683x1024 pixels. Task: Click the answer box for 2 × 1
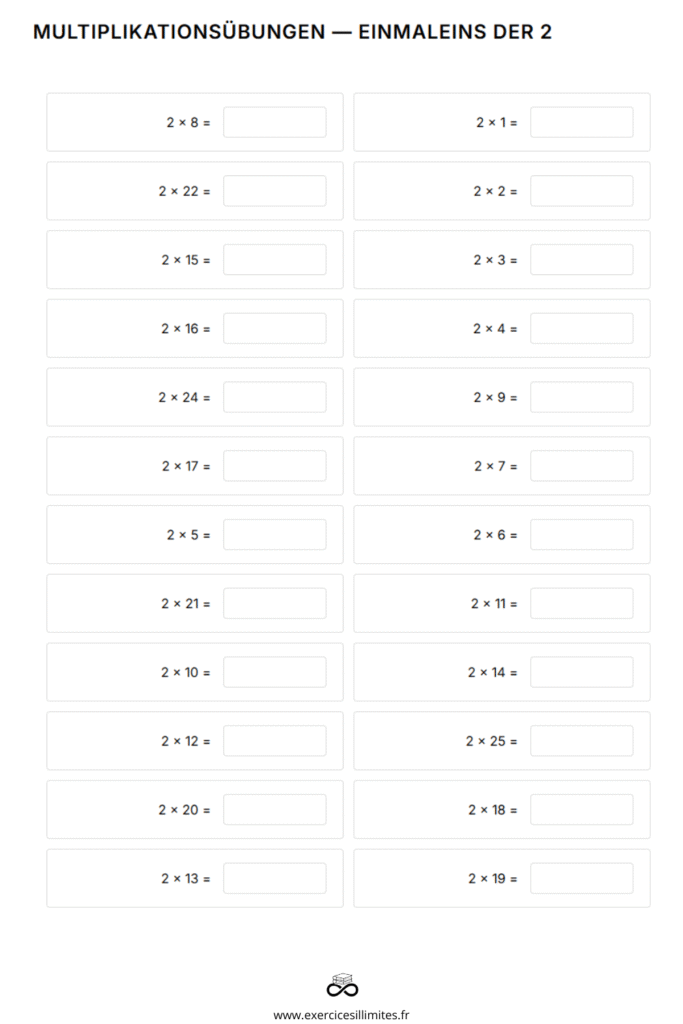[x=581, y=122]
